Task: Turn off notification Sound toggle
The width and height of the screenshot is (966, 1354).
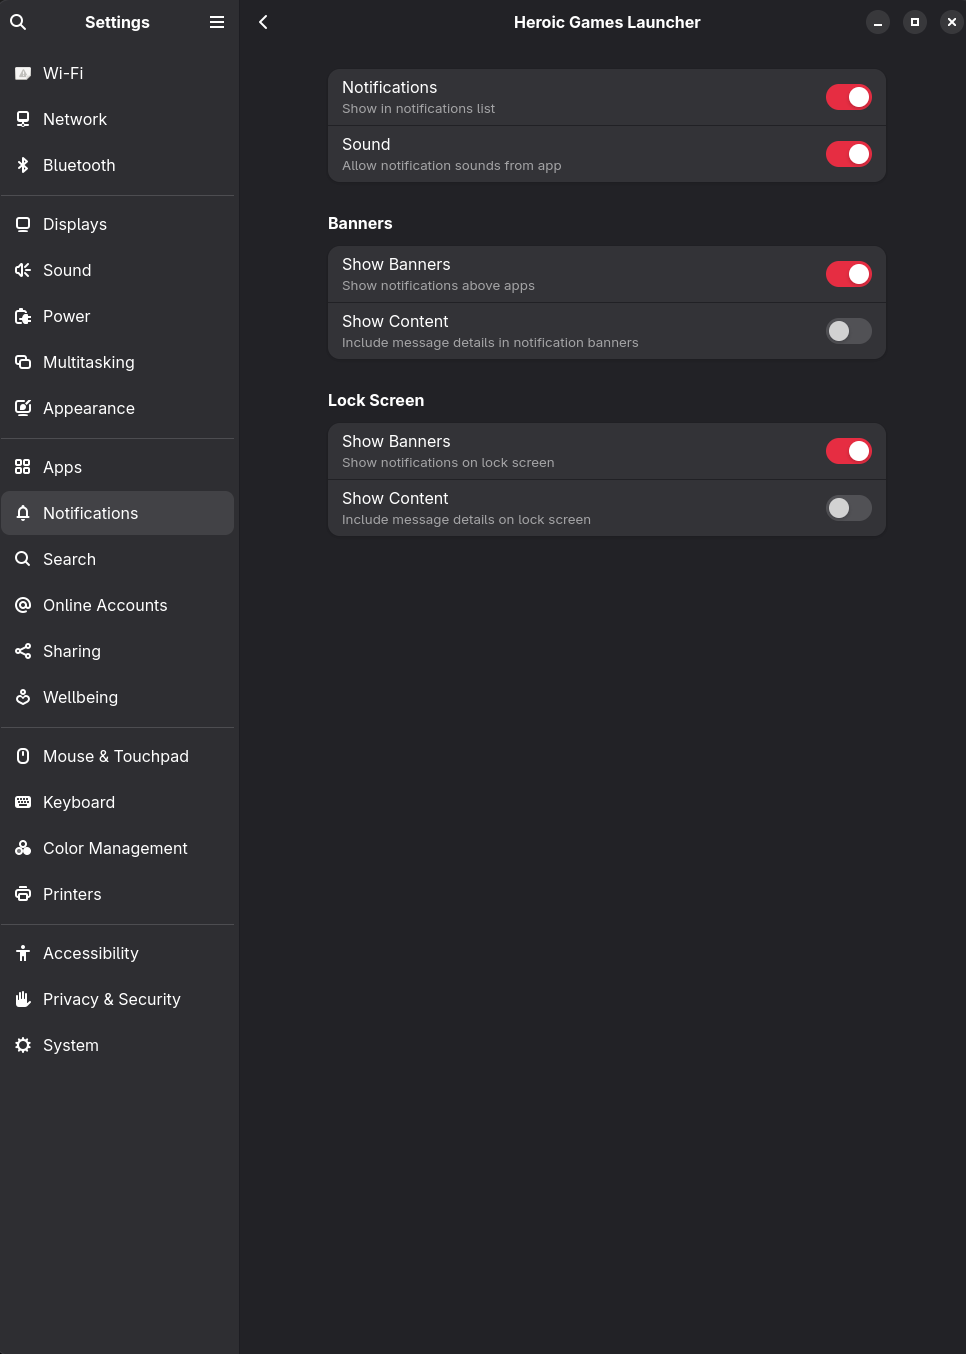Action: coord(848,154)
